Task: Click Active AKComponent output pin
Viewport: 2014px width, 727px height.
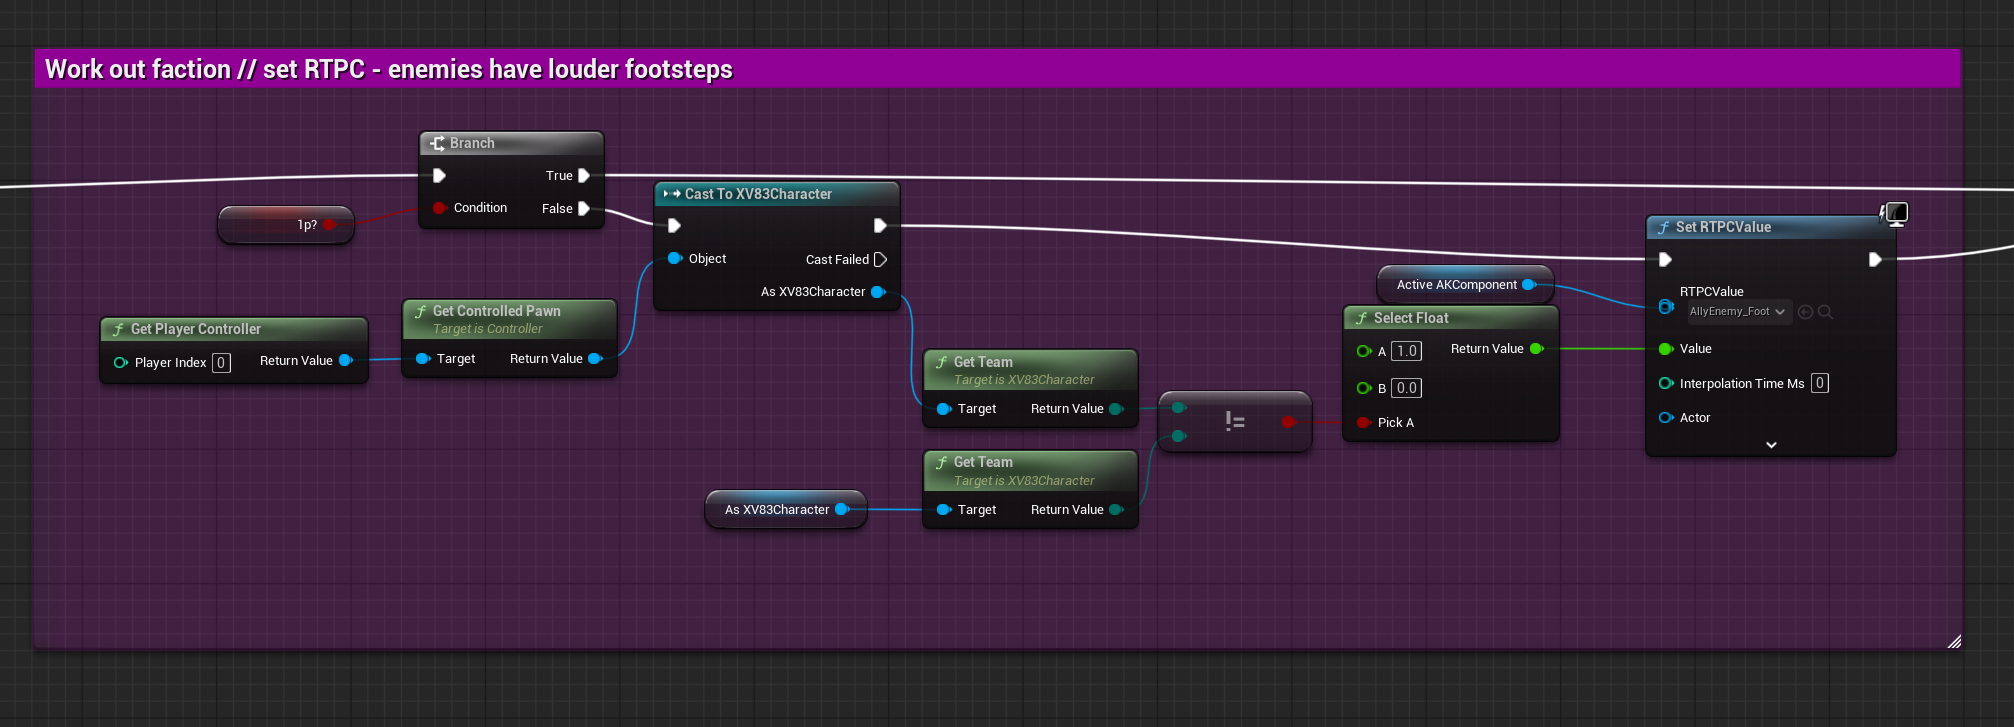Action: [1529, 285]
